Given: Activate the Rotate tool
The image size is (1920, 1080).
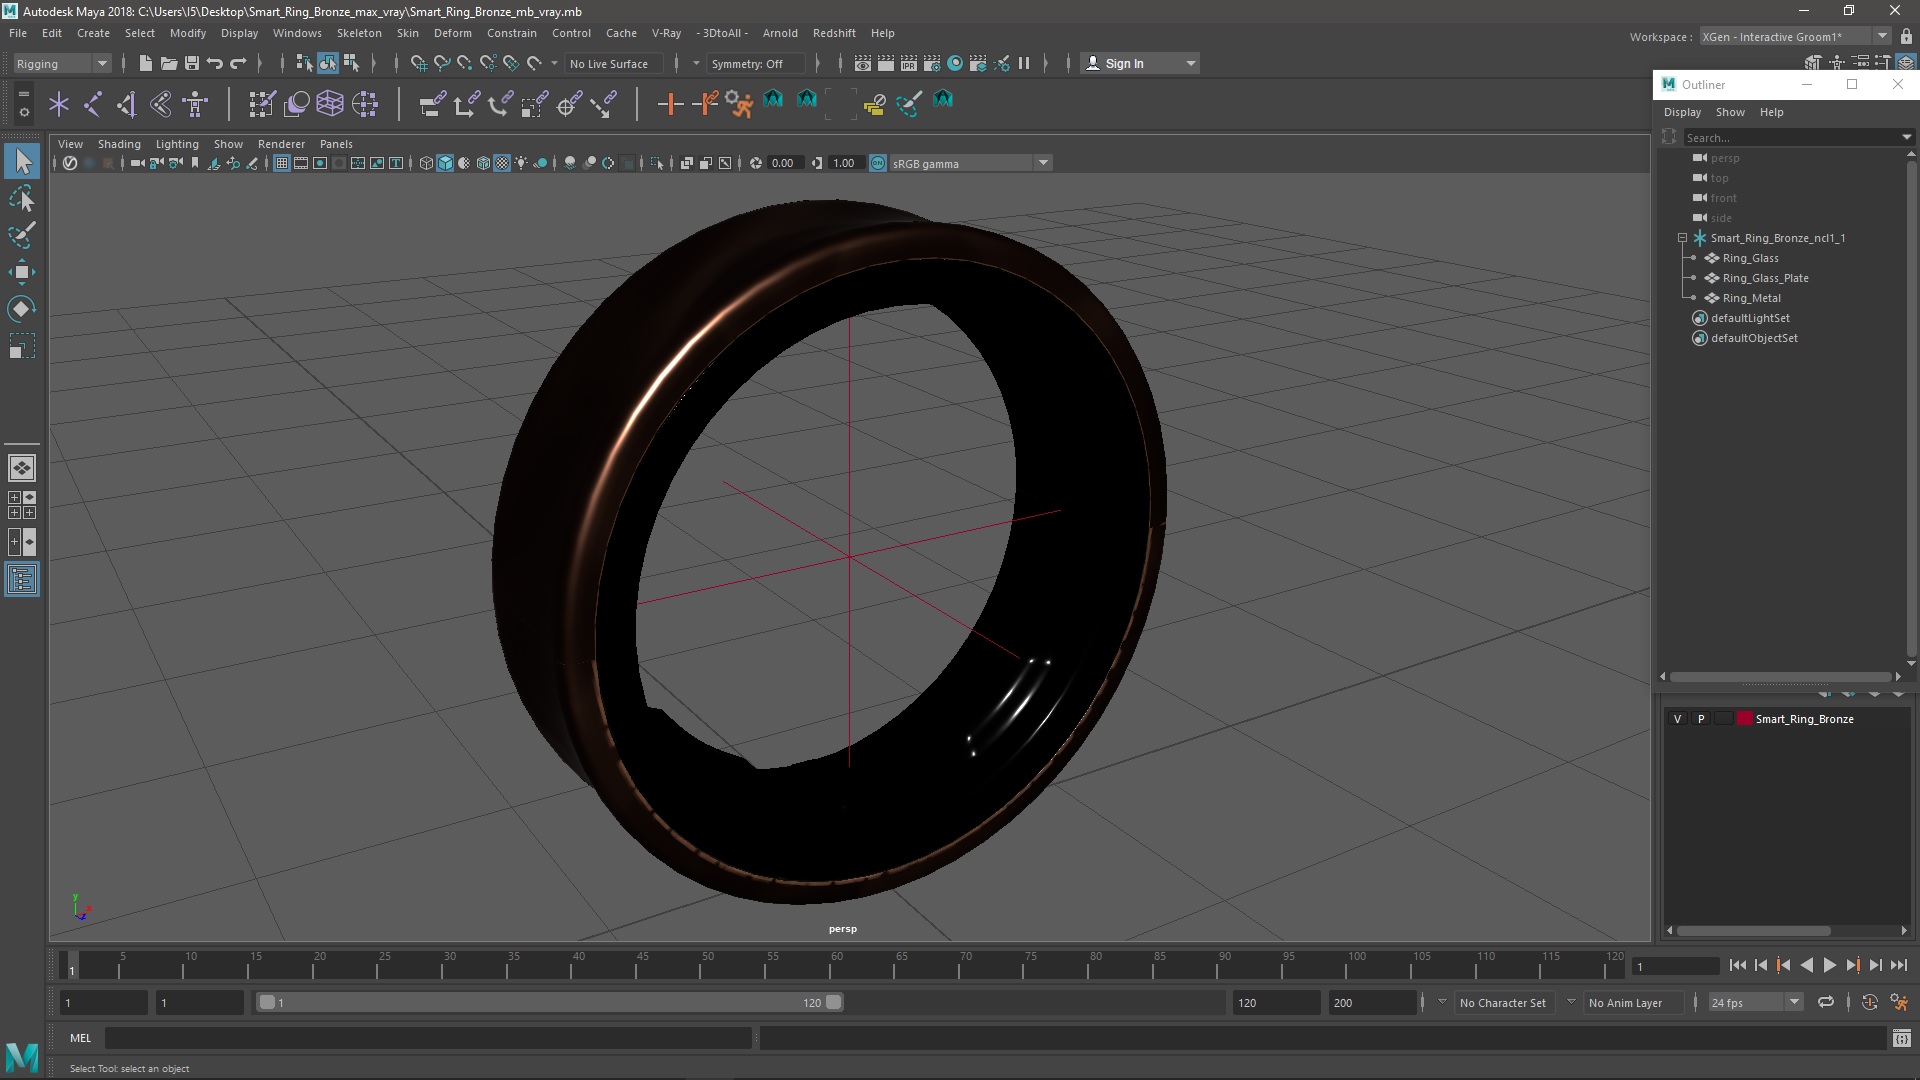Looking at the screenshot, I should click(x=22, y=309).
